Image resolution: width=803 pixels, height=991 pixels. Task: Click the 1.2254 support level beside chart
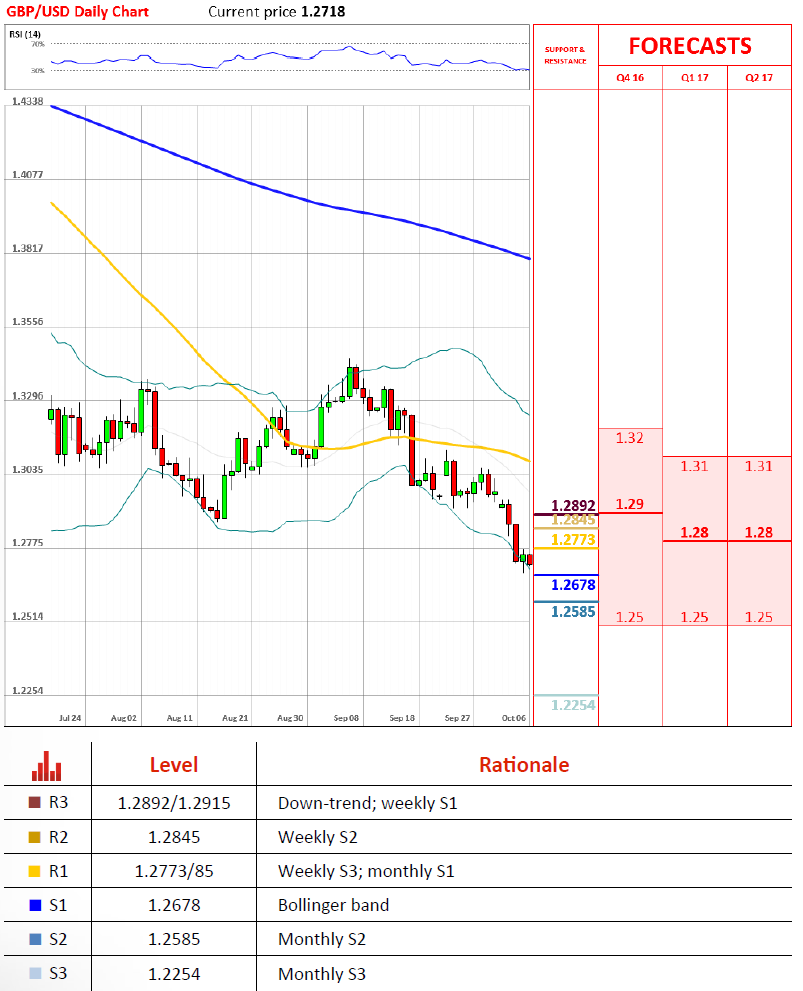click(x=573, y=705)
